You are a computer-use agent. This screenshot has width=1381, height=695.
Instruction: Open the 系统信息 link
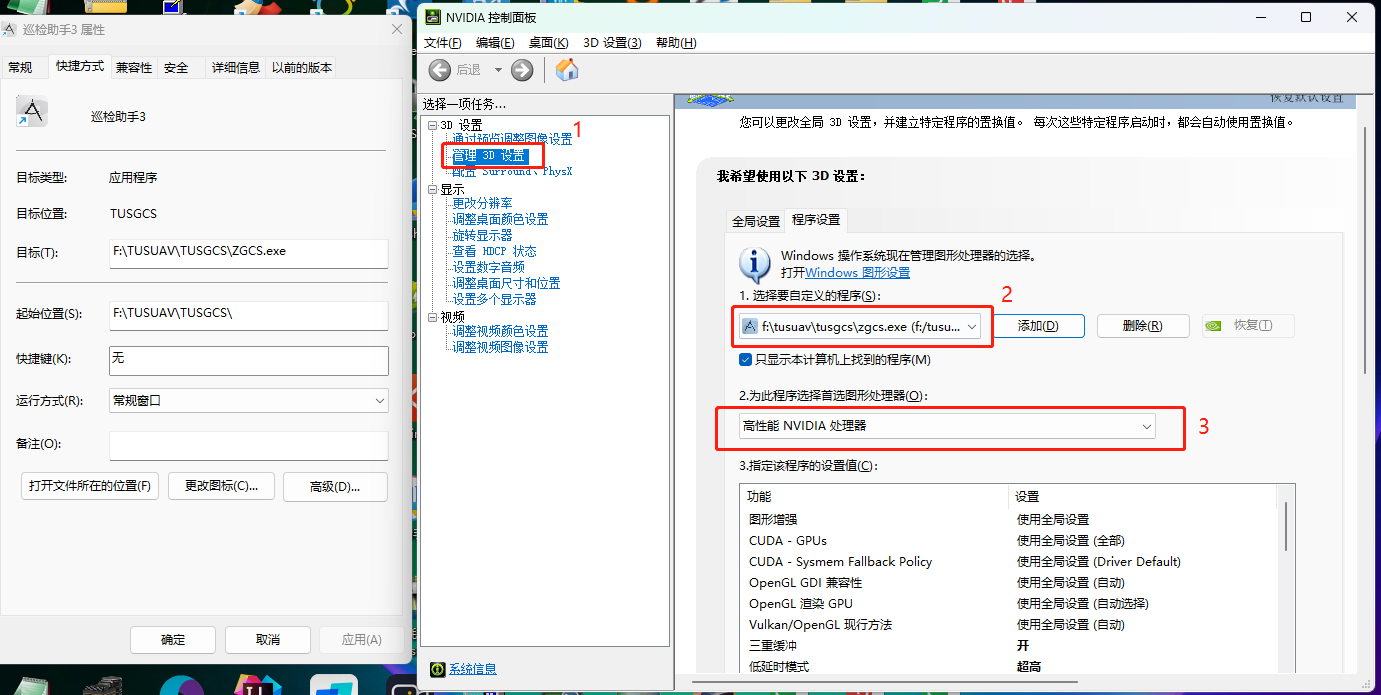tap(473, 669)
